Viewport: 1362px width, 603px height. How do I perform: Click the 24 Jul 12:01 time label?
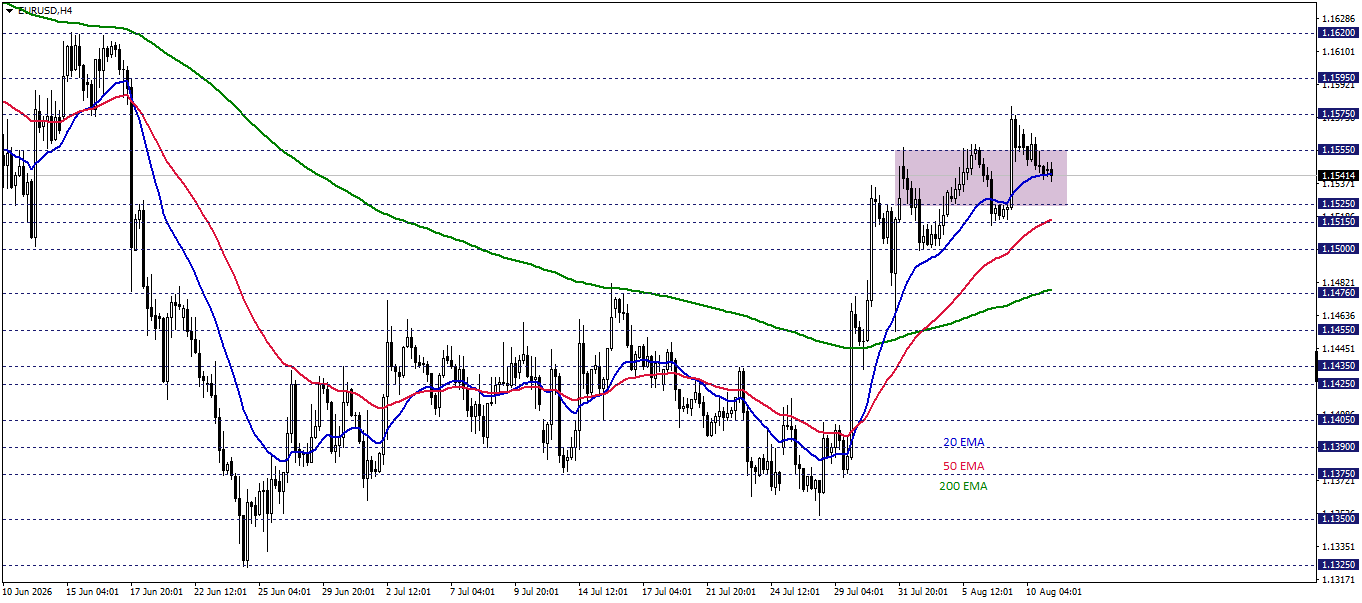click(x=796, y=592)
